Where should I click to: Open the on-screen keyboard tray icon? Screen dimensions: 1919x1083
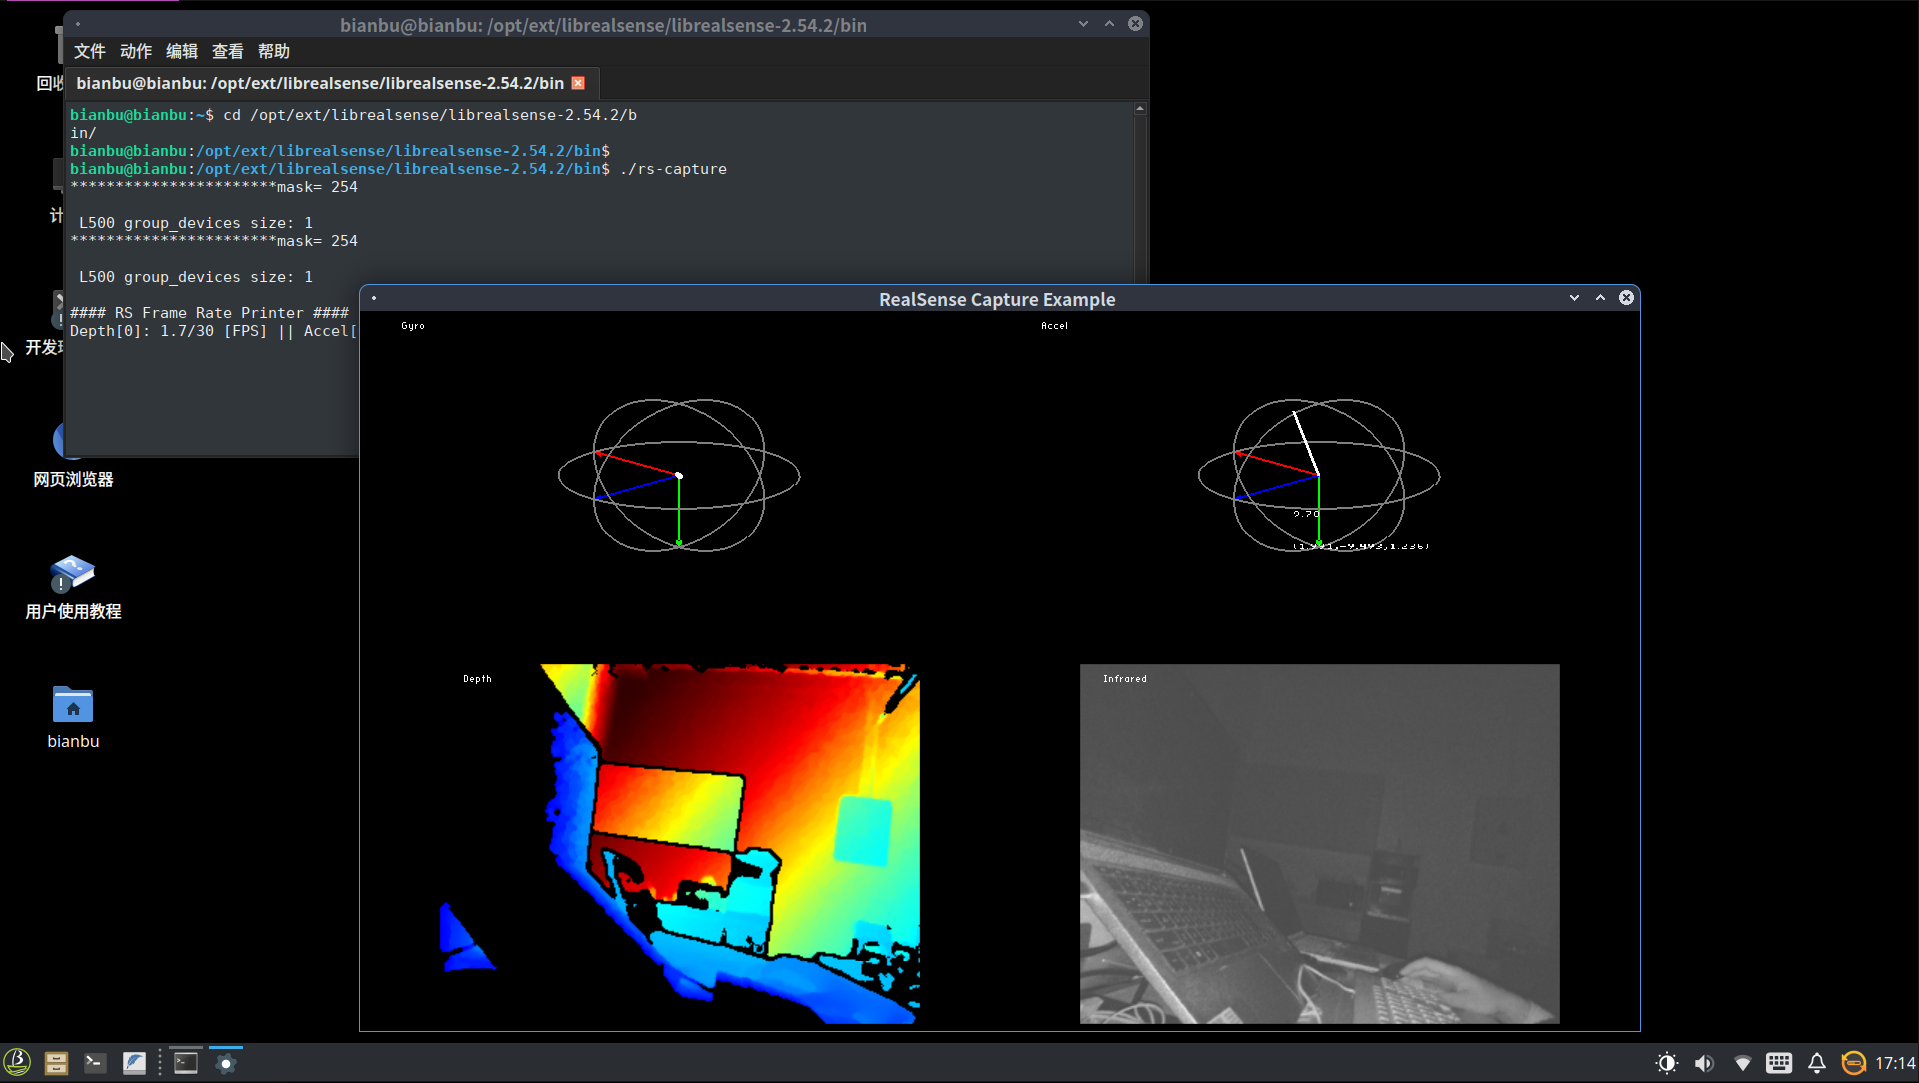(1779, 1063)
